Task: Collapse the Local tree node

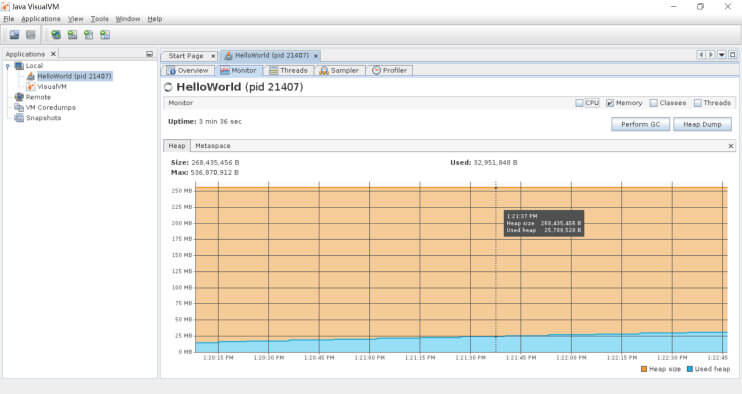Action: (x=8, y=66)
